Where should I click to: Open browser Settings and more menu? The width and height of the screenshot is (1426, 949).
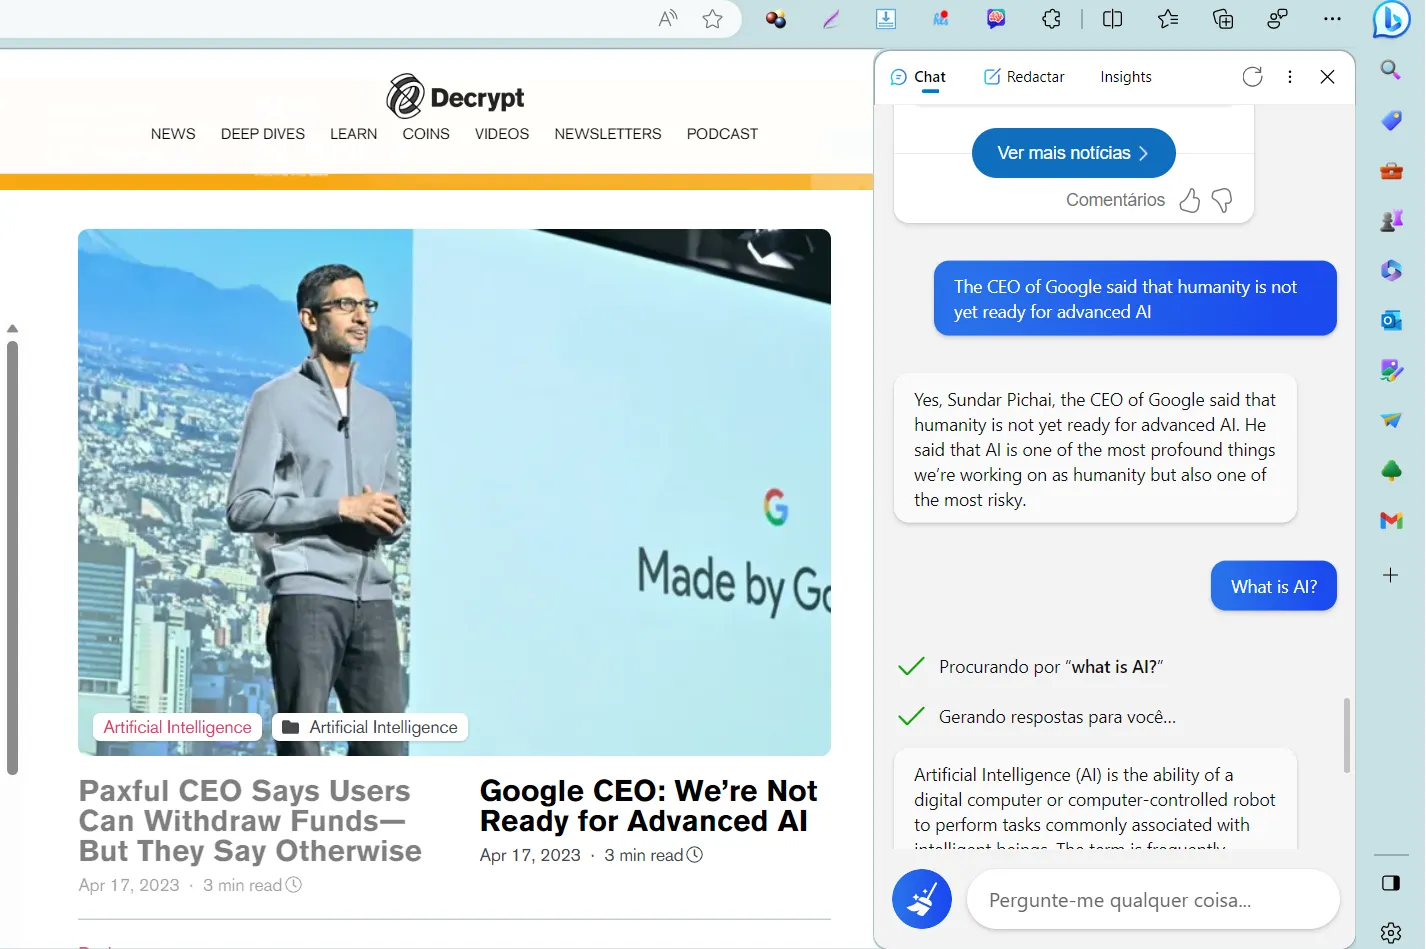point(1332,19)
